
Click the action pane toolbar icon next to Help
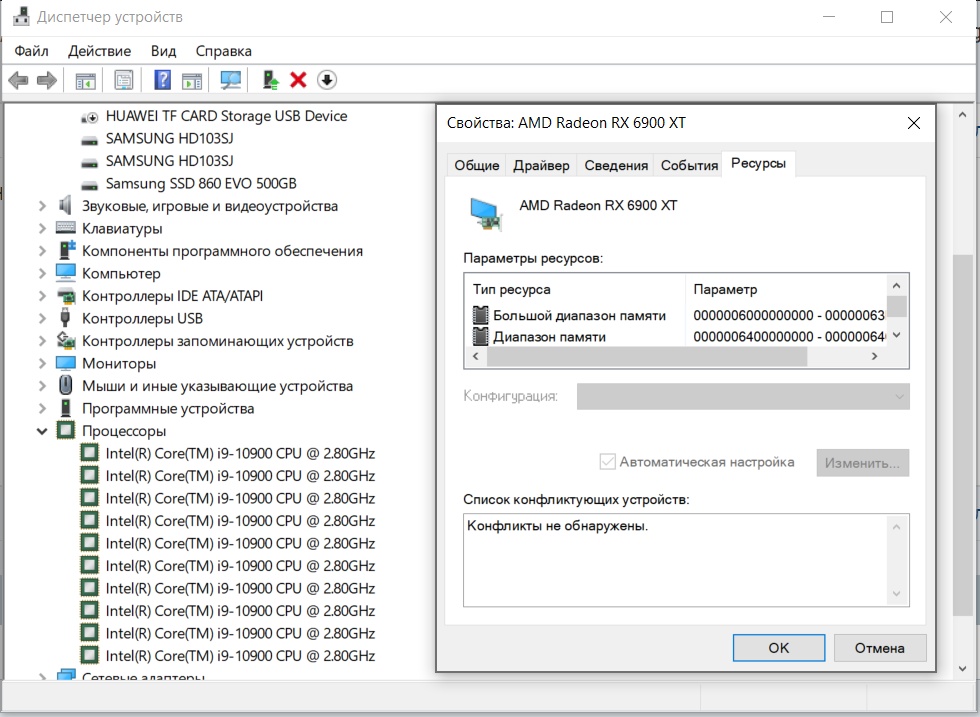tap(192, 80)
